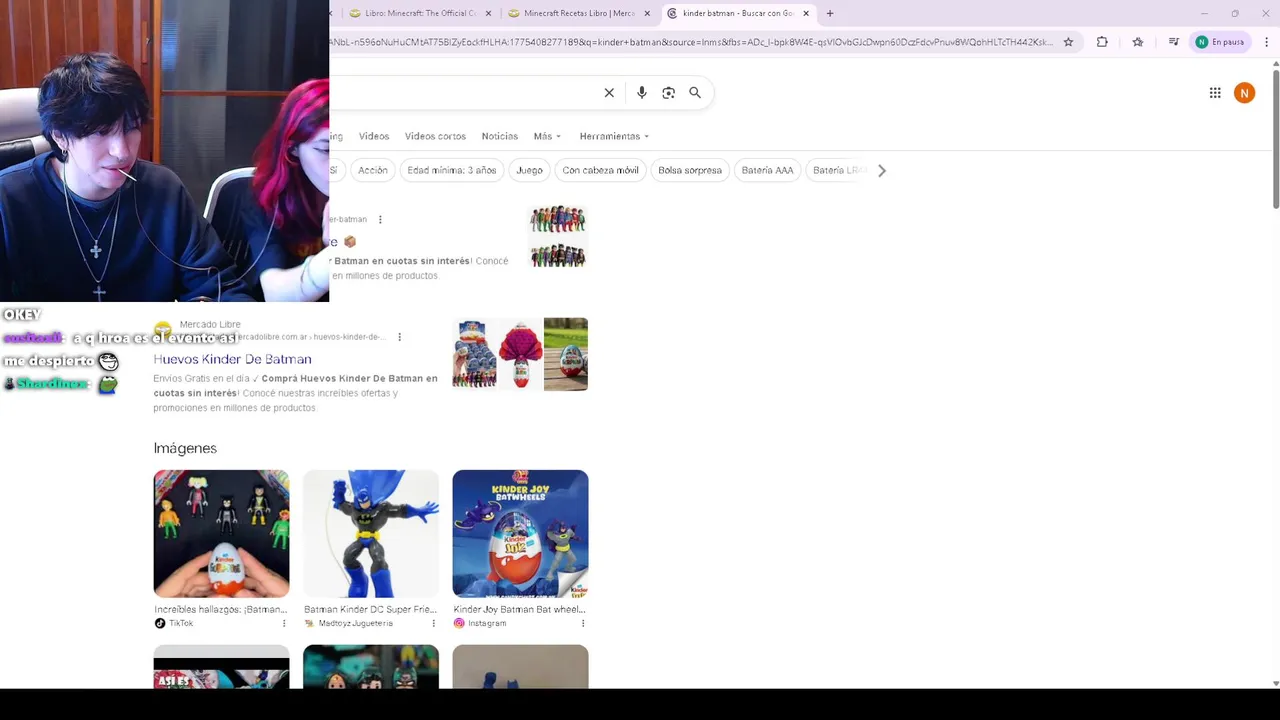
Task: Switch to the 'Libro: Minecraft: The Official' tab
Action: 420,13
